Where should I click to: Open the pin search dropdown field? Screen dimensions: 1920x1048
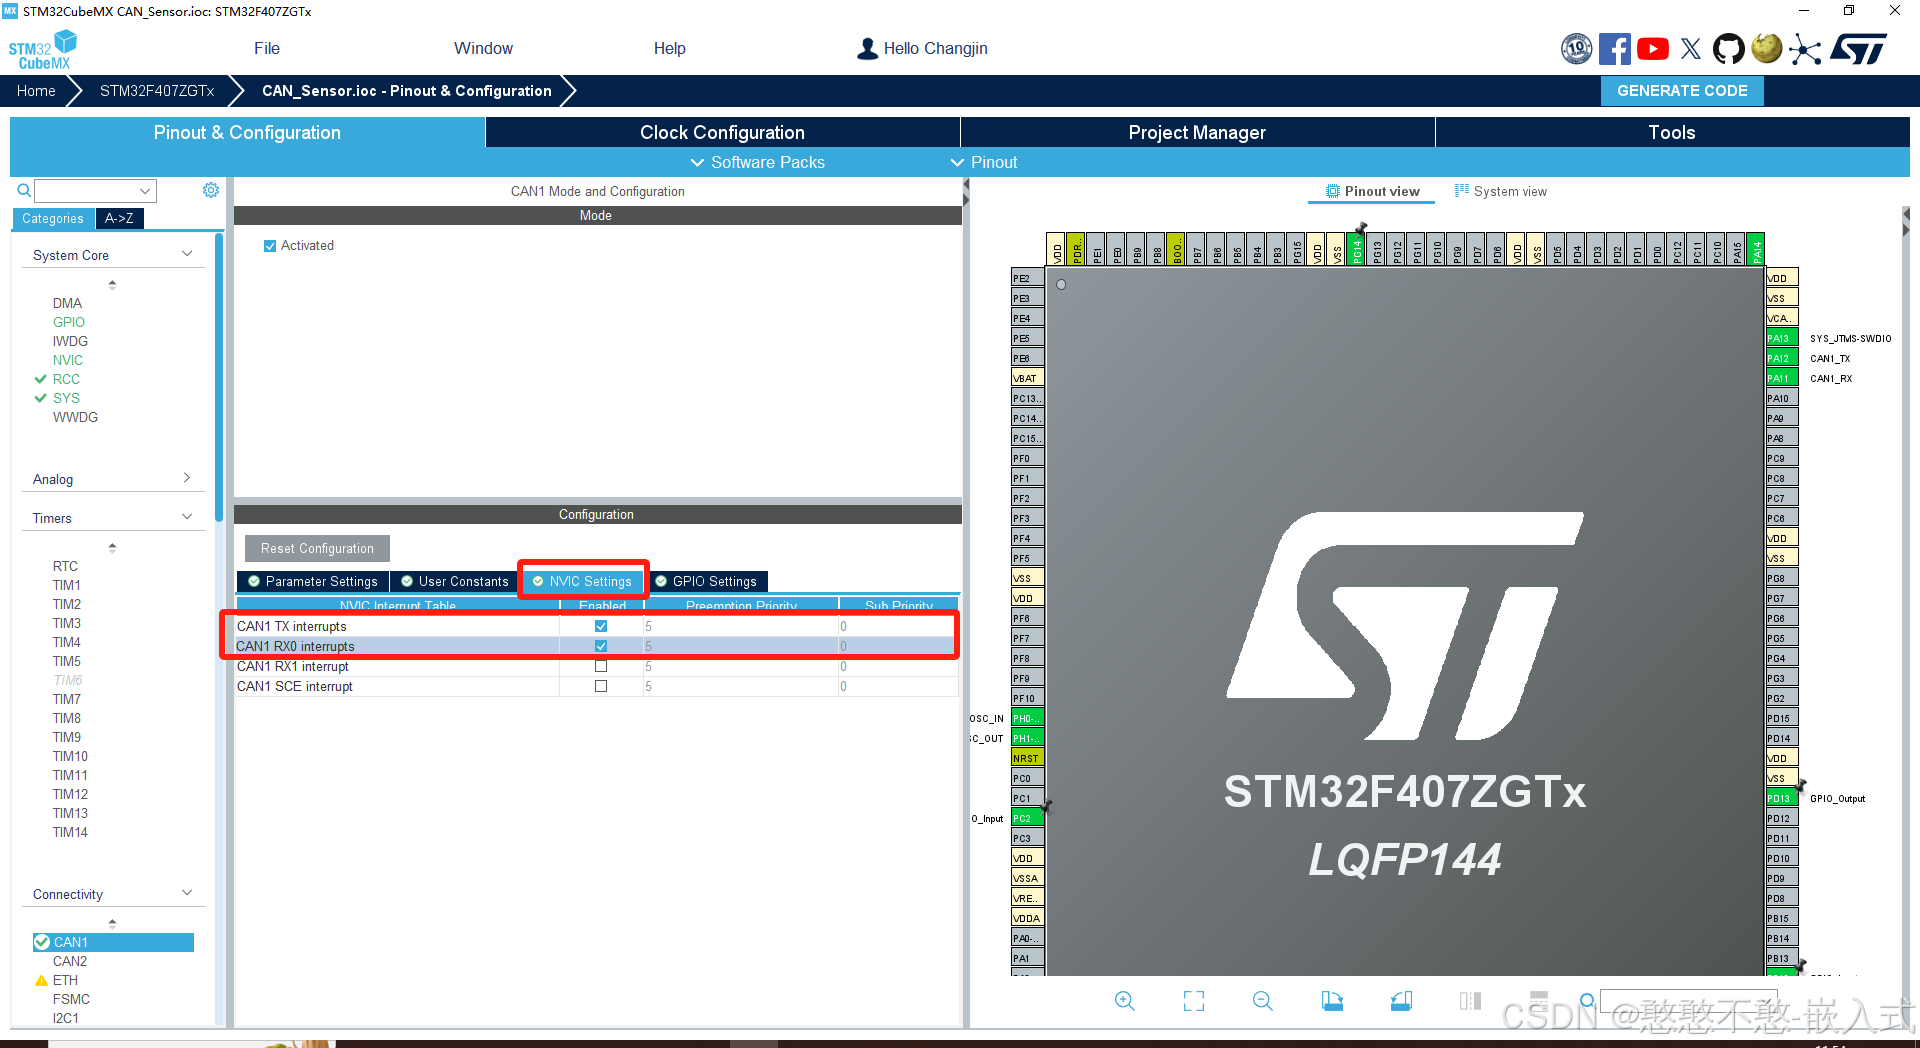[1688, 1001]
